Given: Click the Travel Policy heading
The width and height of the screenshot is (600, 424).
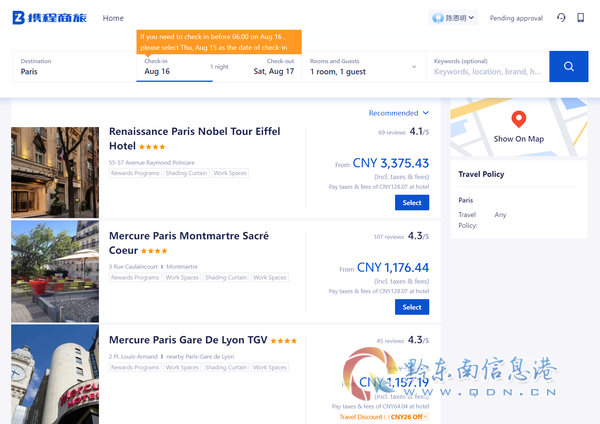Looking at the screenshot, I should pos(481,174).
